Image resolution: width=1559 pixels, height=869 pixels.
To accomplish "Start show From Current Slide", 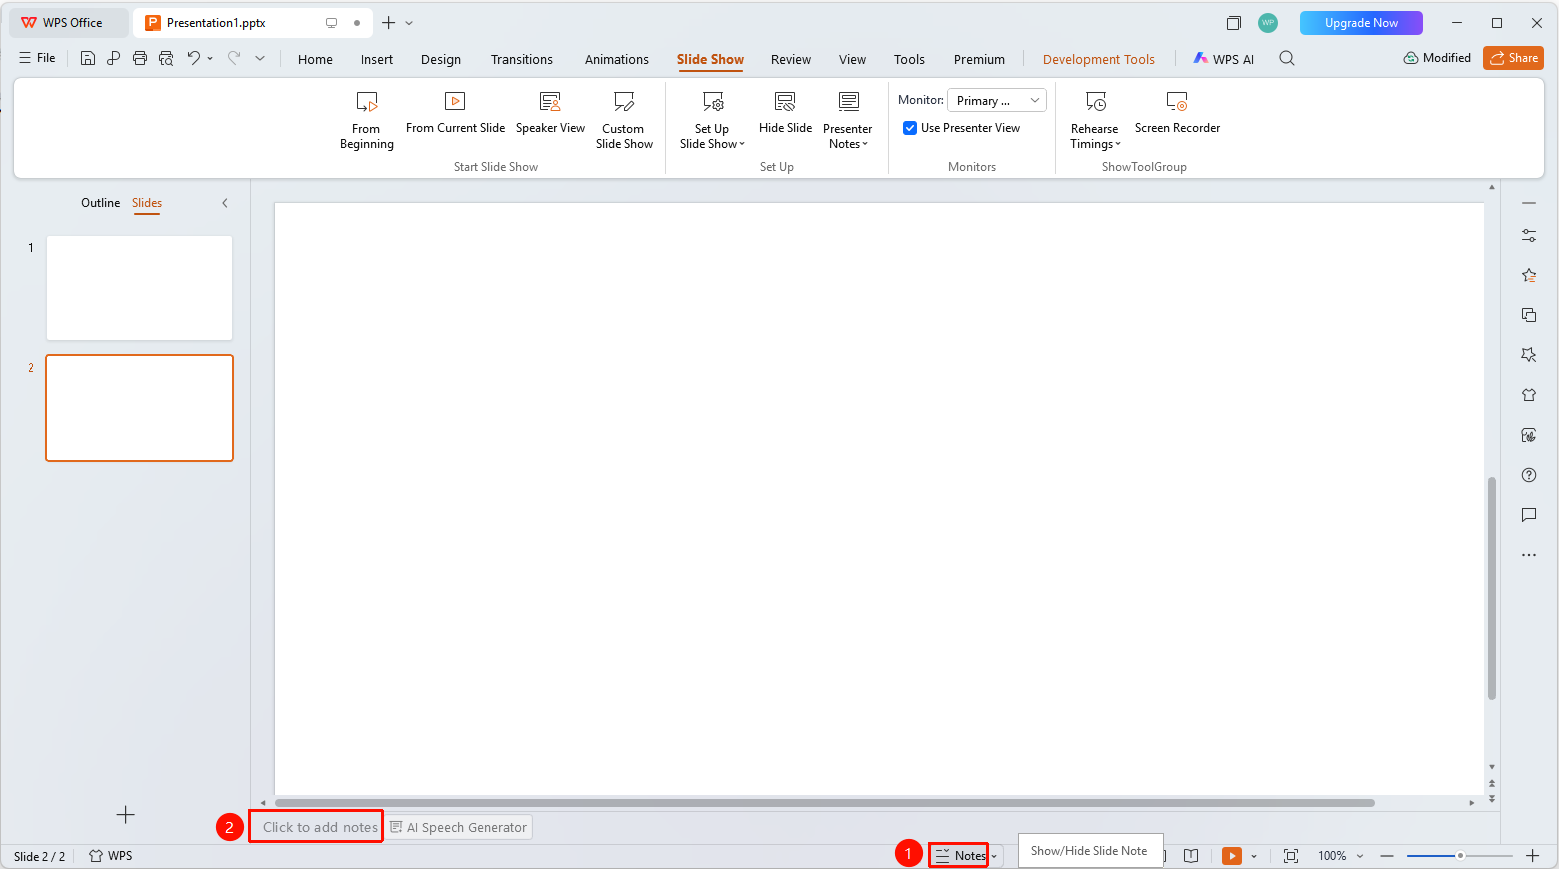I will 455,113.
